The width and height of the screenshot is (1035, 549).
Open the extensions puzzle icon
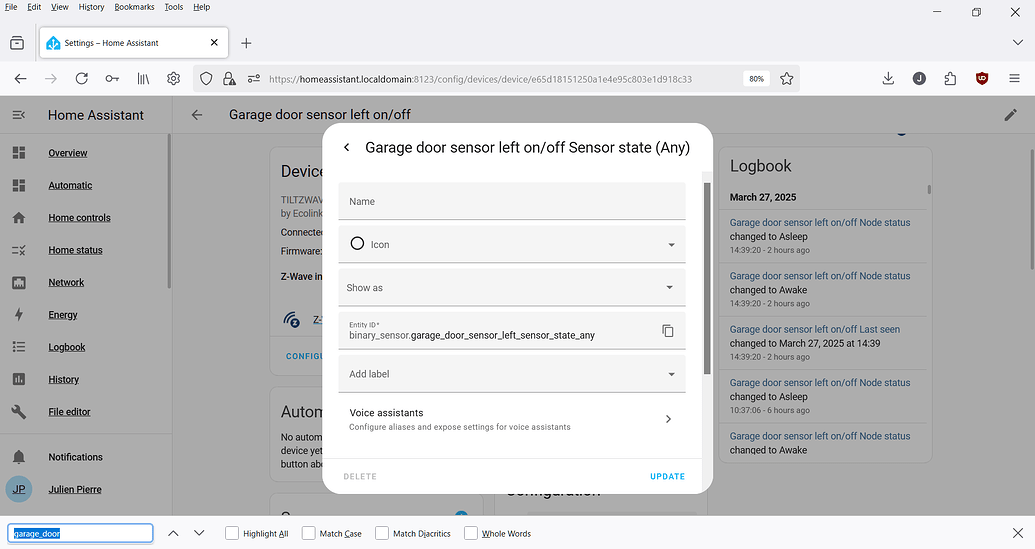pyautogui.click(x=950, y=79)
